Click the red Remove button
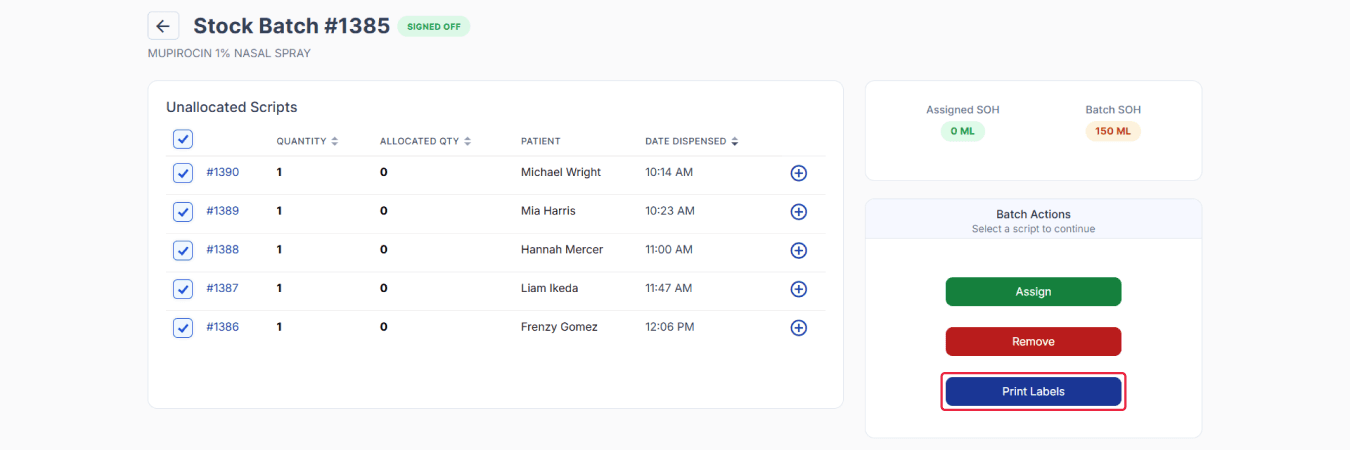Screen dimensions: 1350x450 [1033, 341]
